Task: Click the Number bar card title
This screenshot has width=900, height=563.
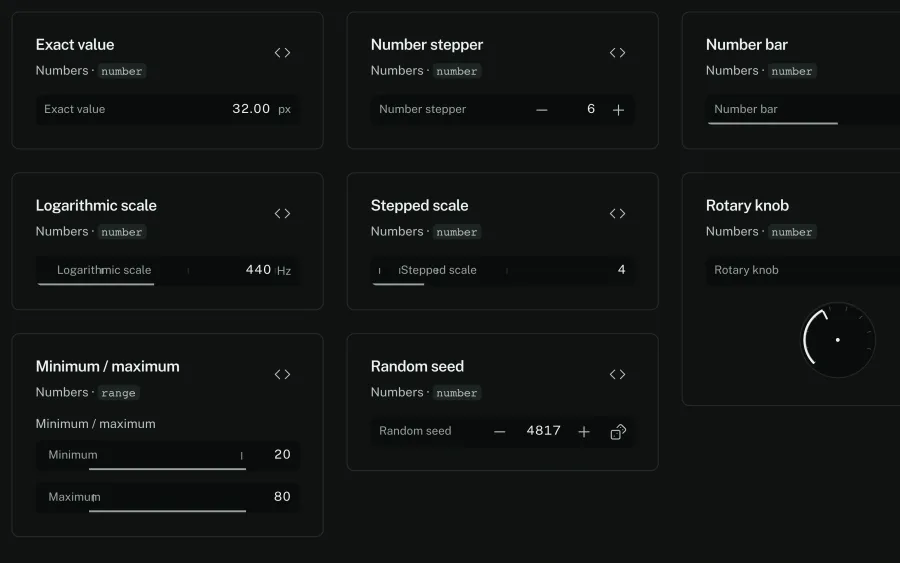Action: [746, 45]
